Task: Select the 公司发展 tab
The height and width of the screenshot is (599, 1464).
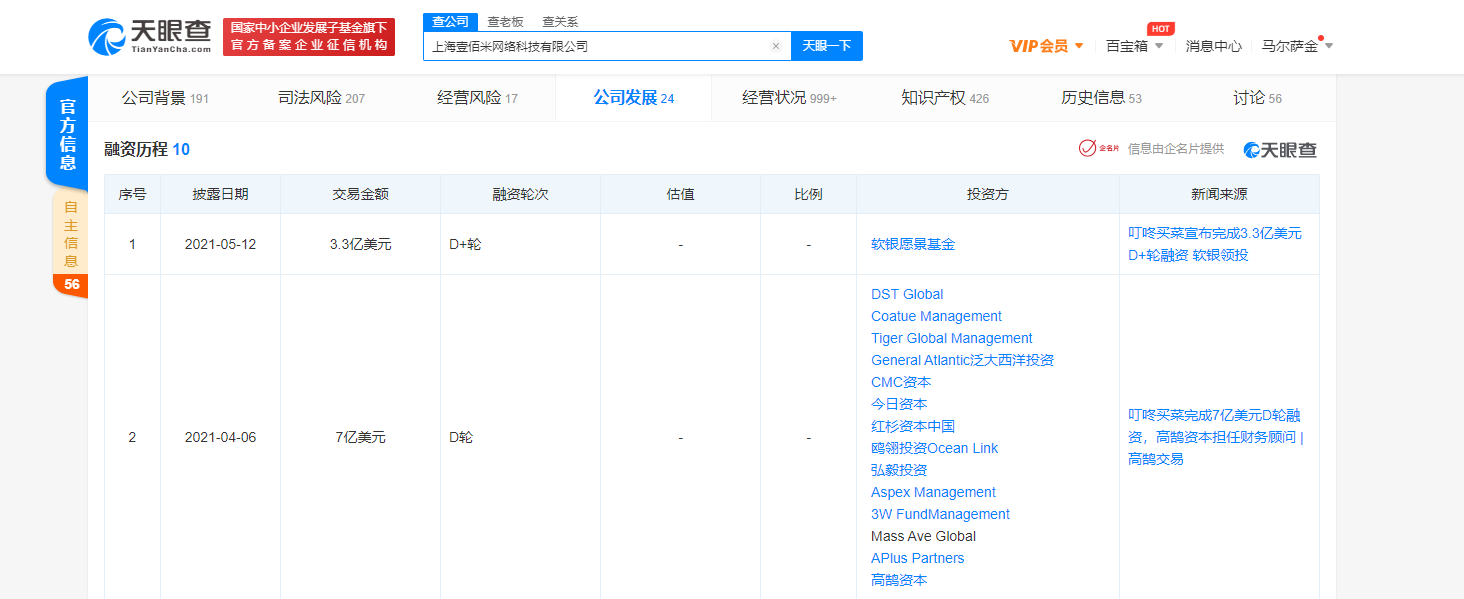Action: (633, 98)
